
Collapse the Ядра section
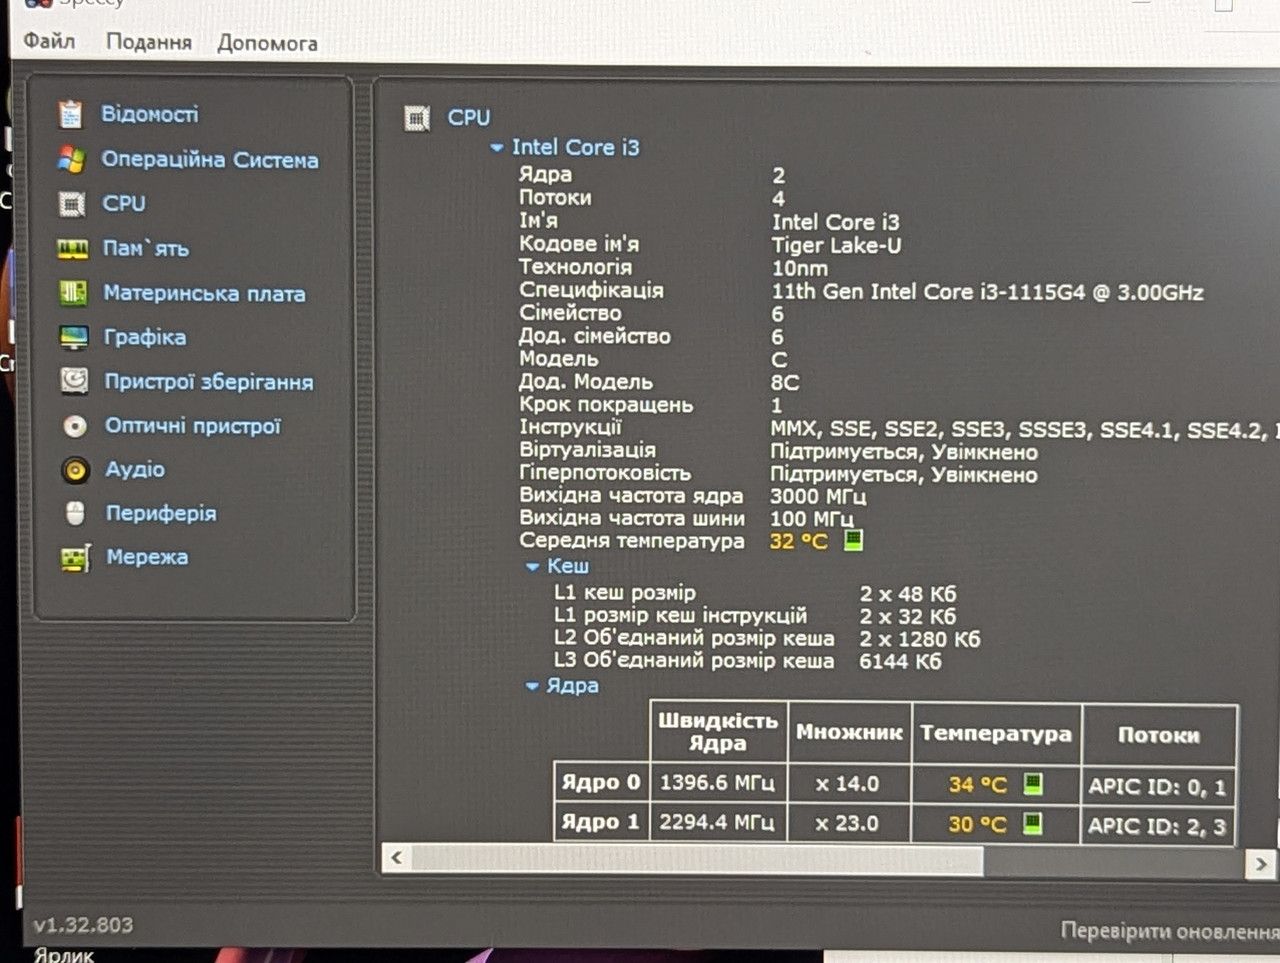click(x=533, y=686)
